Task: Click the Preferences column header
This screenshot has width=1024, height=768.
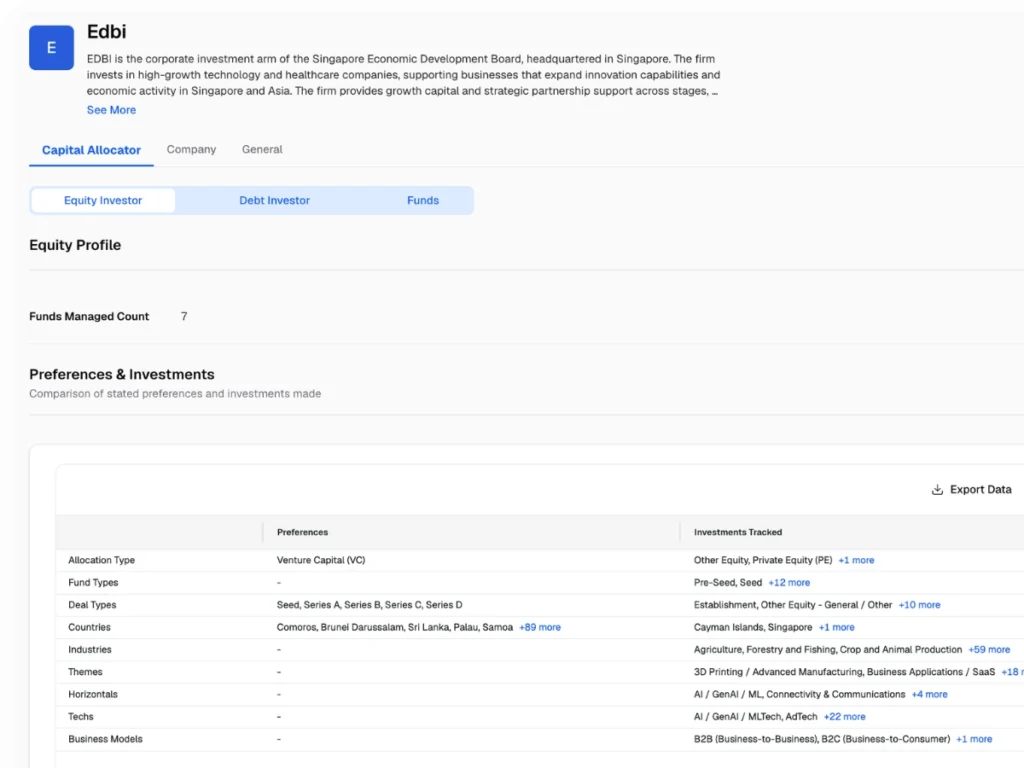Action: tap(302, 532)
